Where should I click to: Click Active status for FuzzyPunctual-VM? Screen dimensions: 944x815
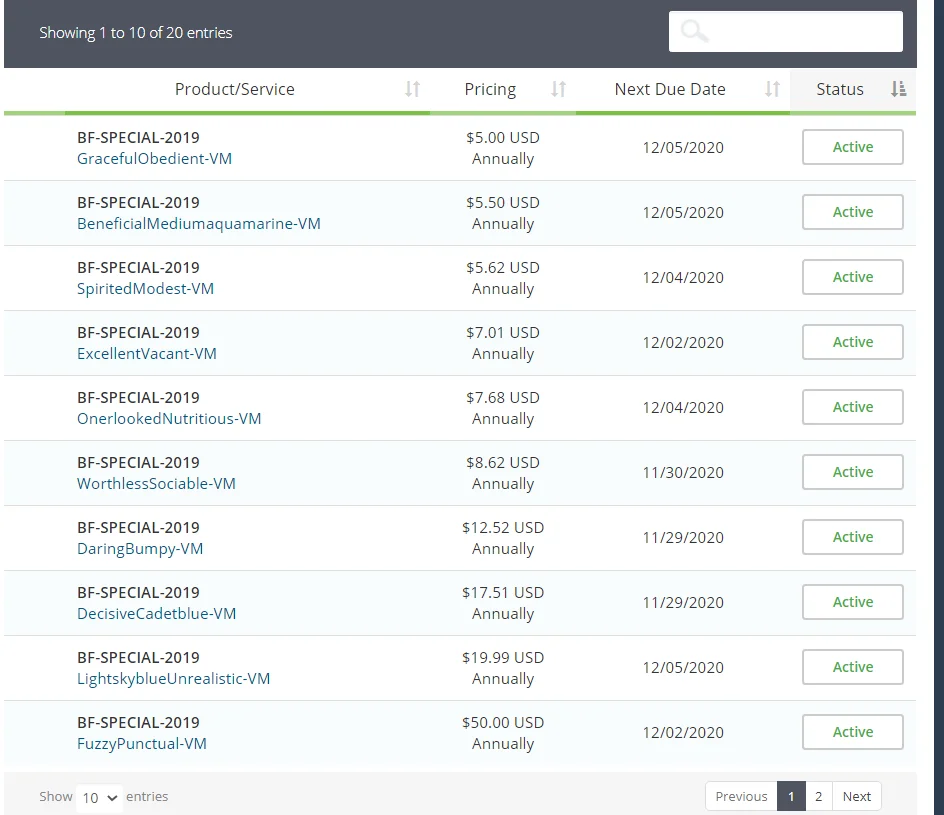pos(852,732)
